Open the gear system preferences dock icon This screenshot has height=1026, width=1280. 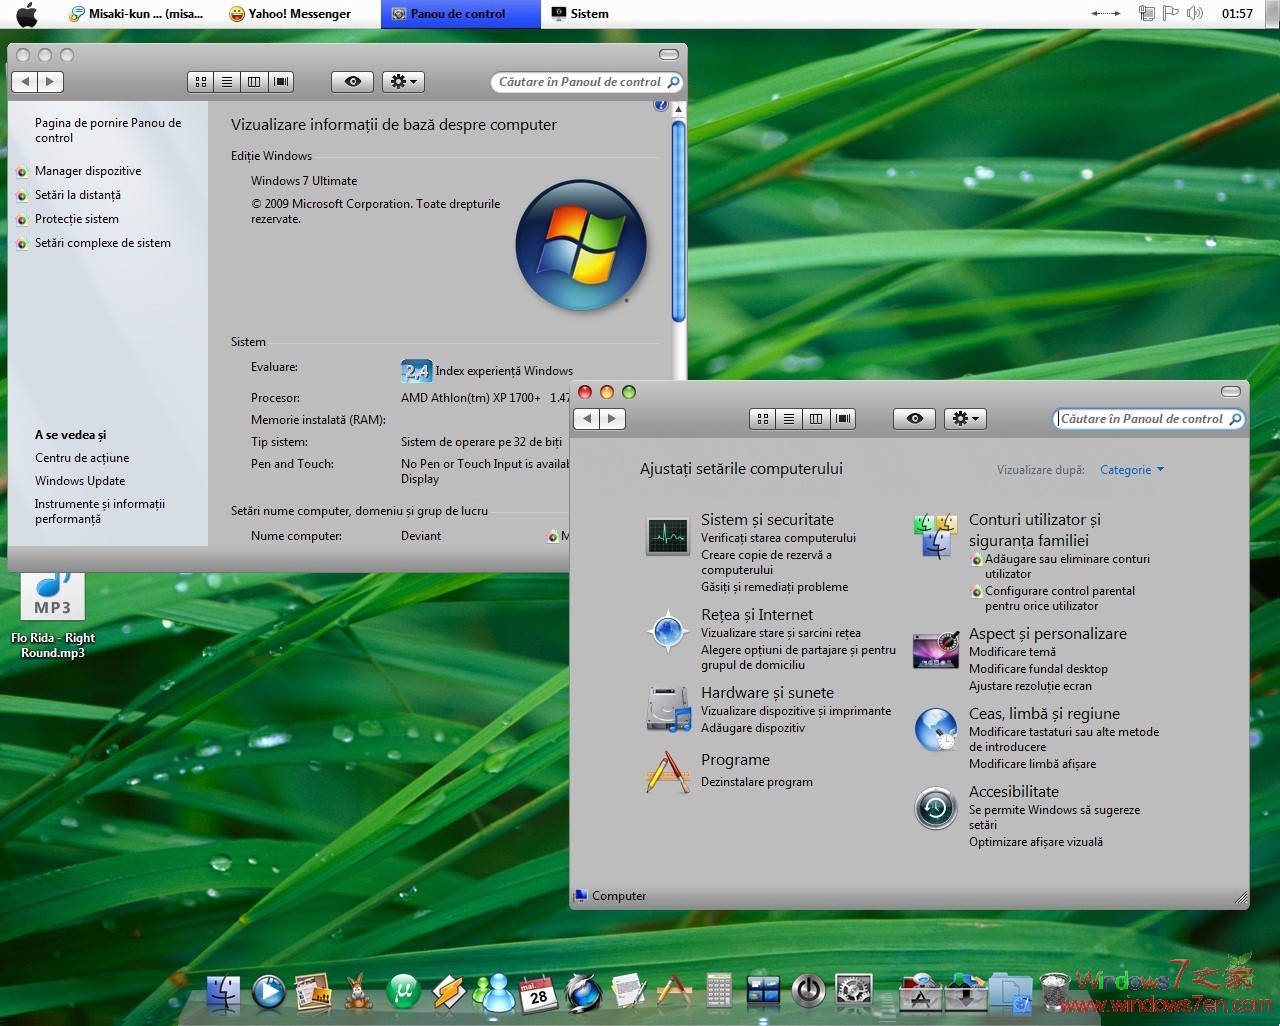click(854, 991)
